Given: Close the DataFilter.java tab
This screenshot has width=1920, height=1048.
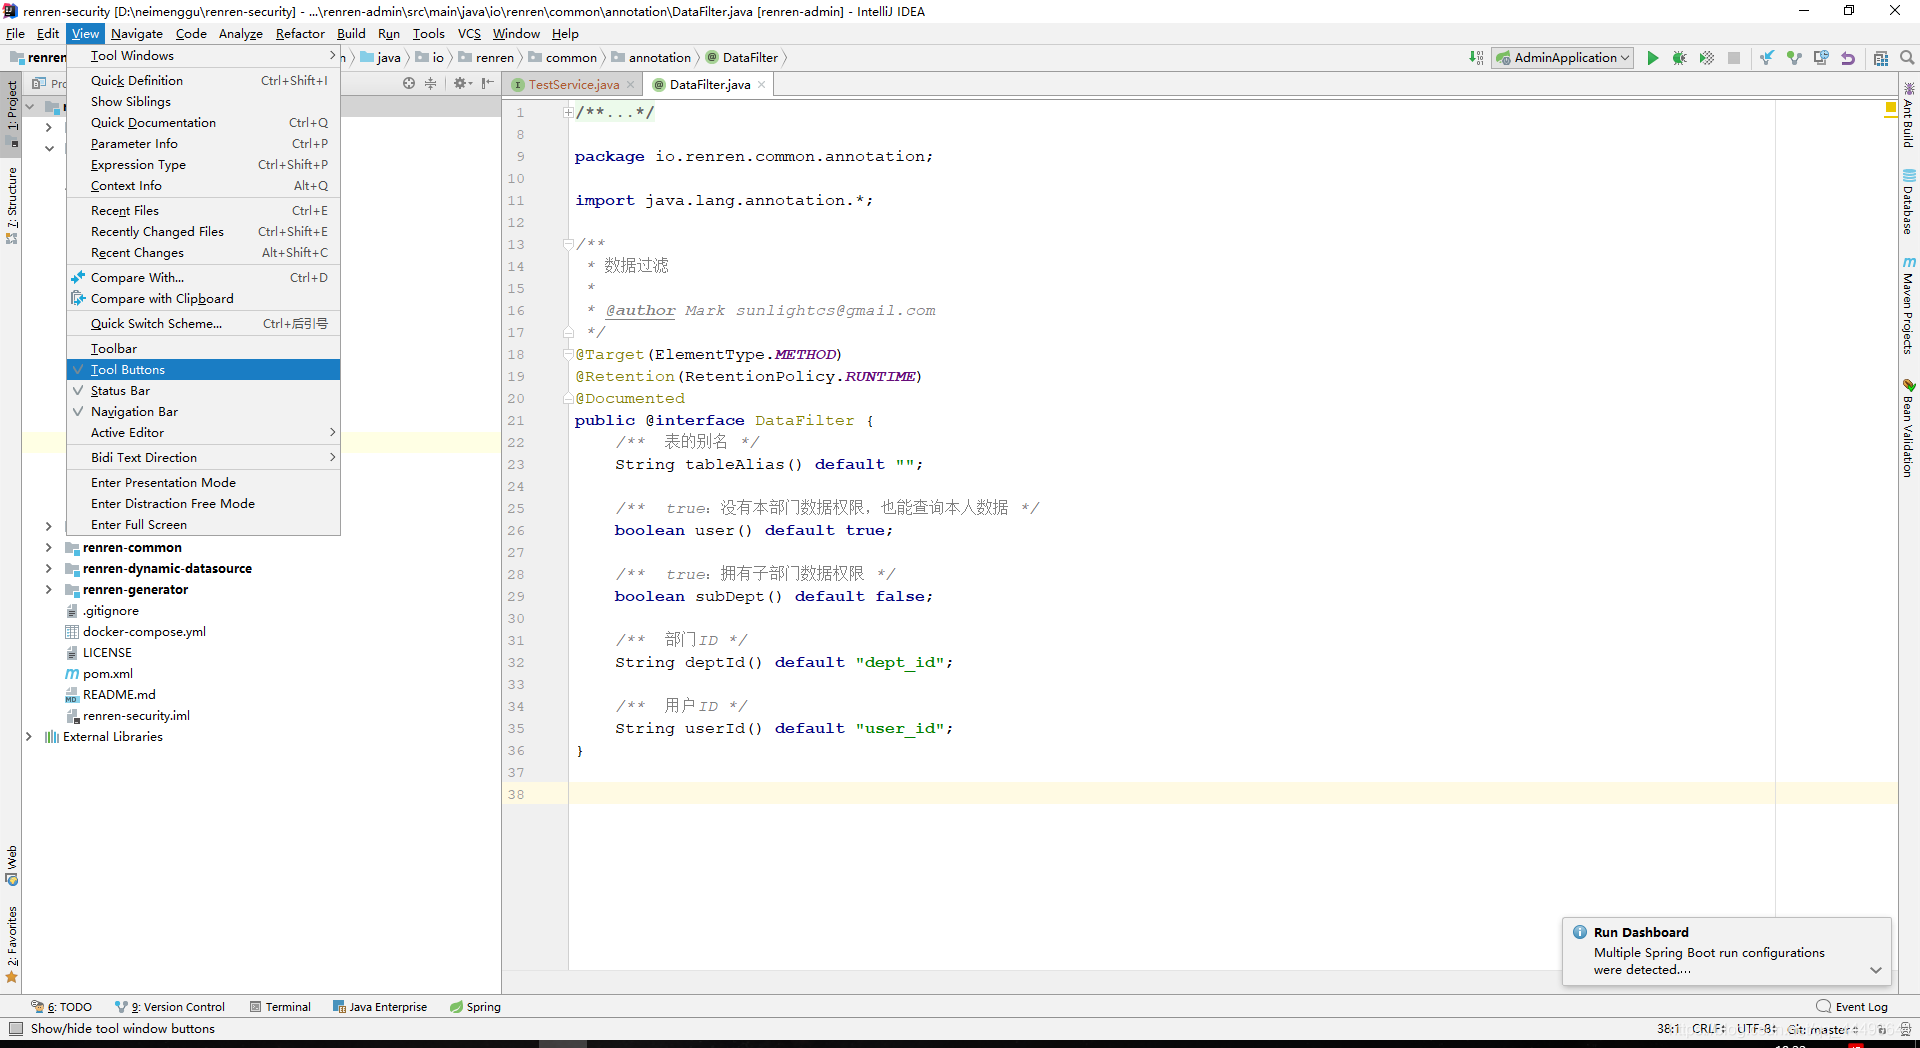Looking at the screenshot, I should point(762,85).
